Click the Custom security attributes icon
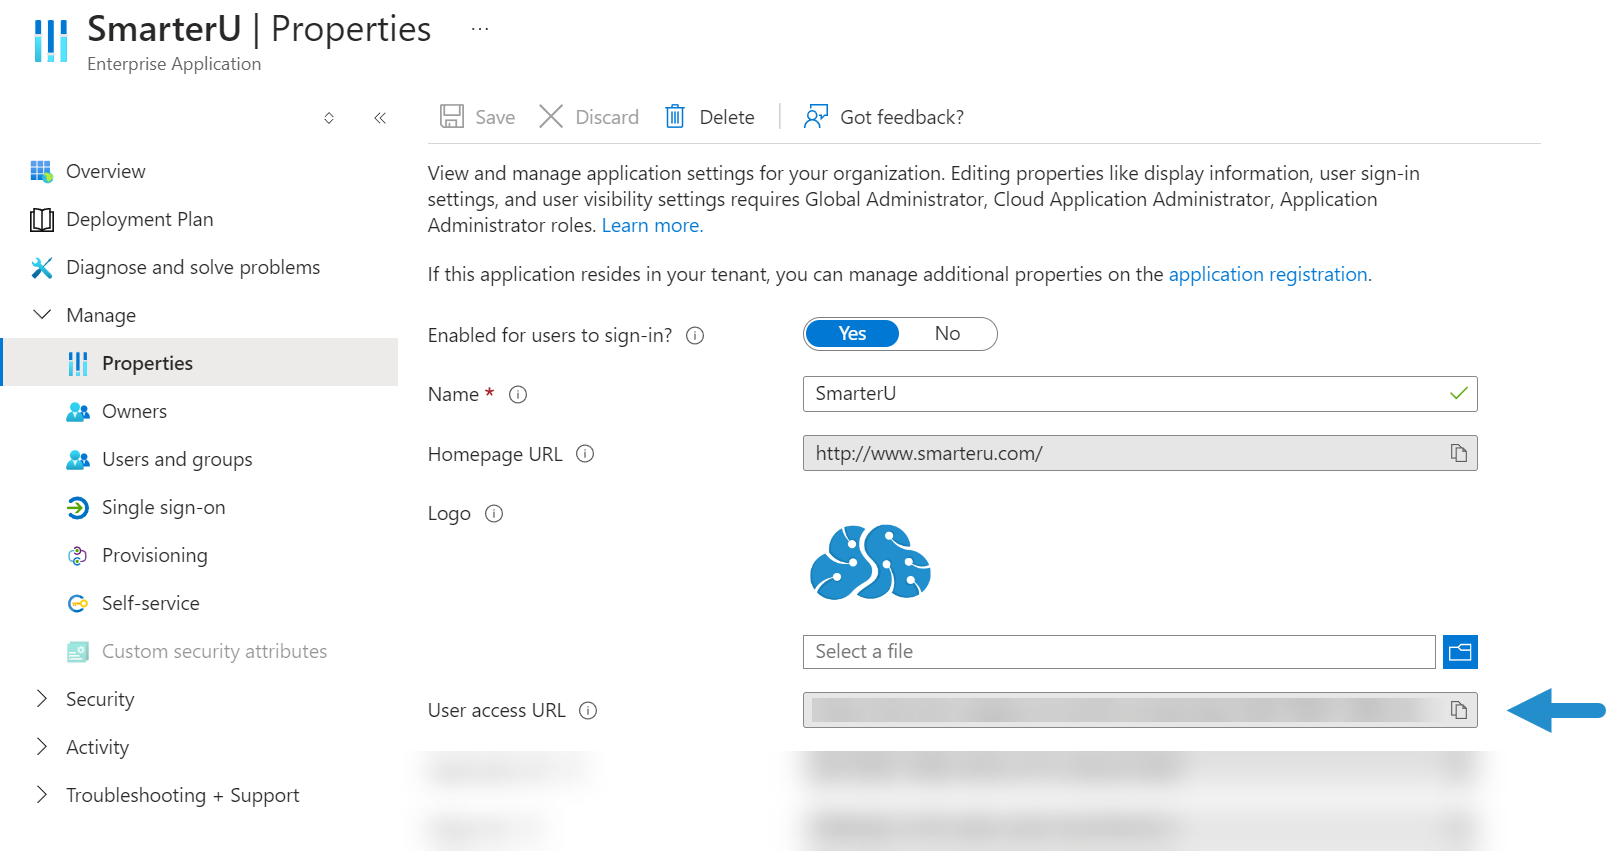Viewport: 1624px width, 851px height. pos(78,651)
